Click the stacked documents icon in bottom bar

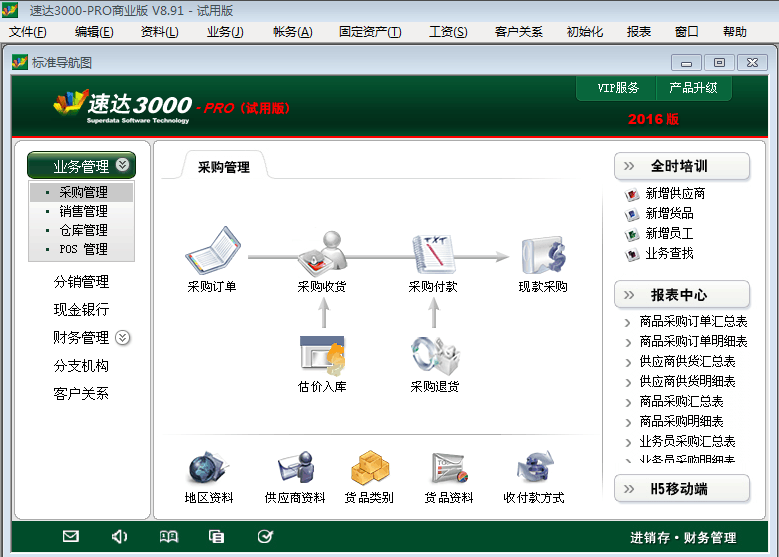point(216,536)
